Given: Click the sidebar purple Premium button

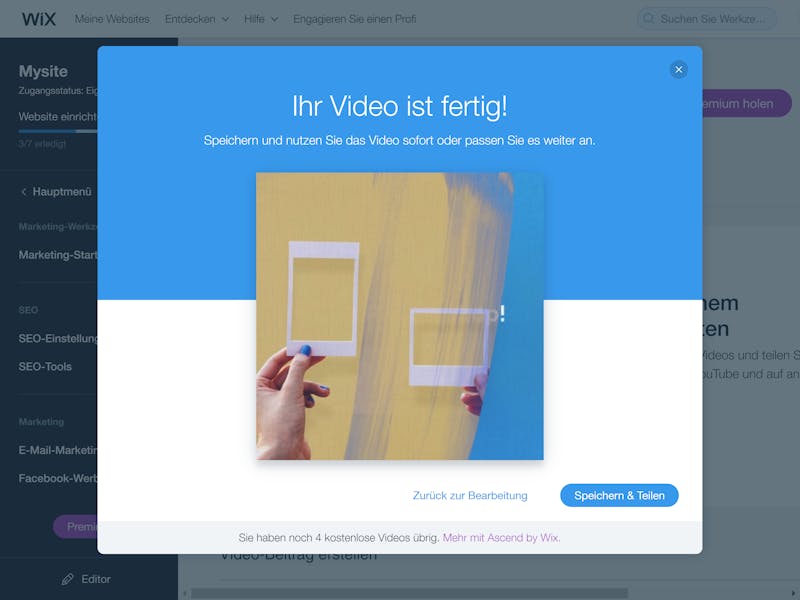Looking at the screenshot, I should pos(76,526).
